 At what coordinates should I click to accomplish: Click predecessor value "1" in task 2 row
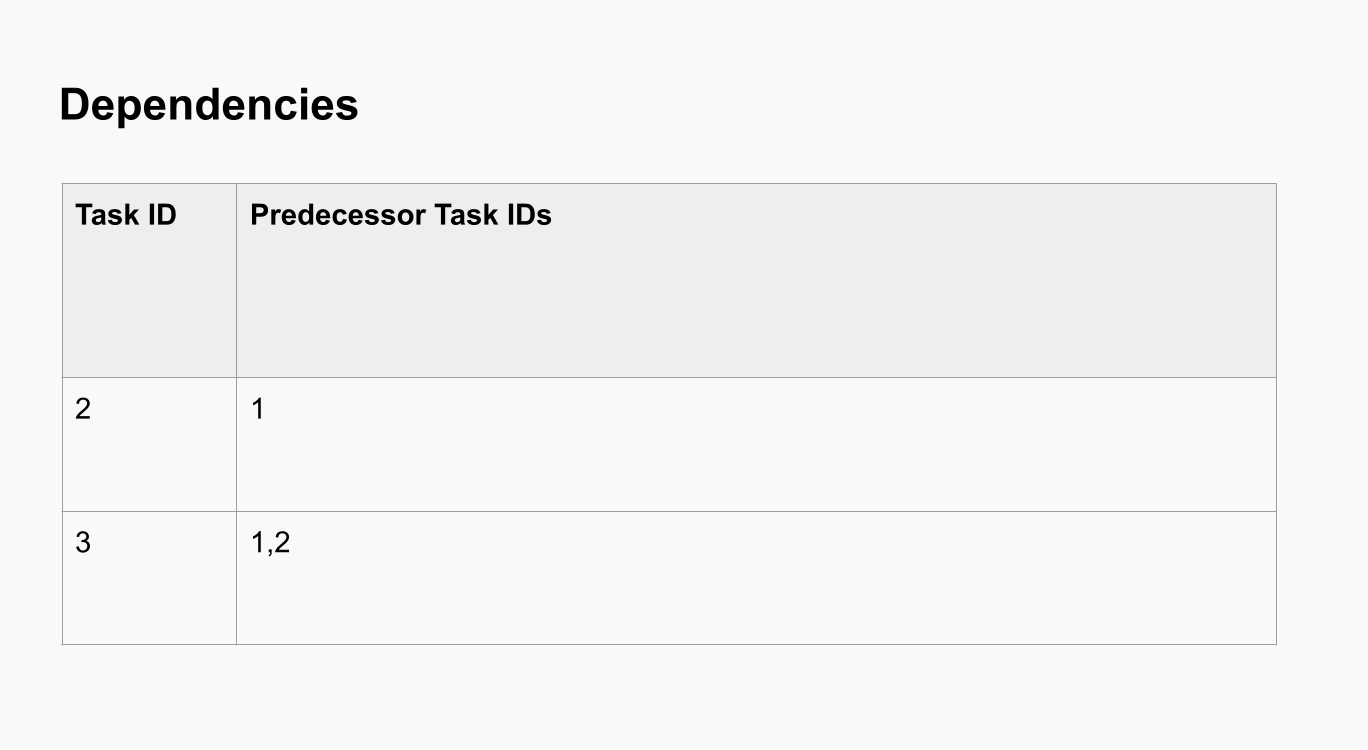coord(258,409)
